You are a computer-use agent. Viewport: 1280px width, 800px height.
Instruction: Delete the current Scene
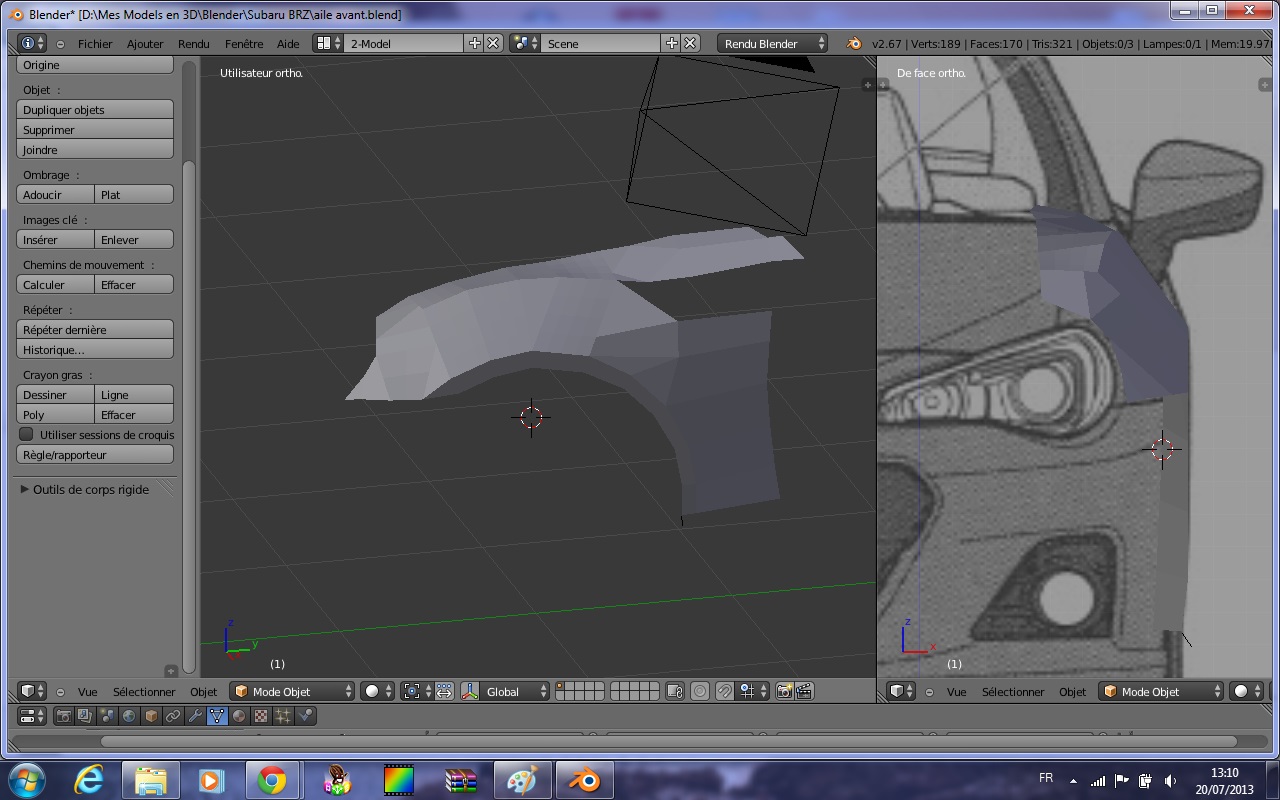tap(690, 43)
